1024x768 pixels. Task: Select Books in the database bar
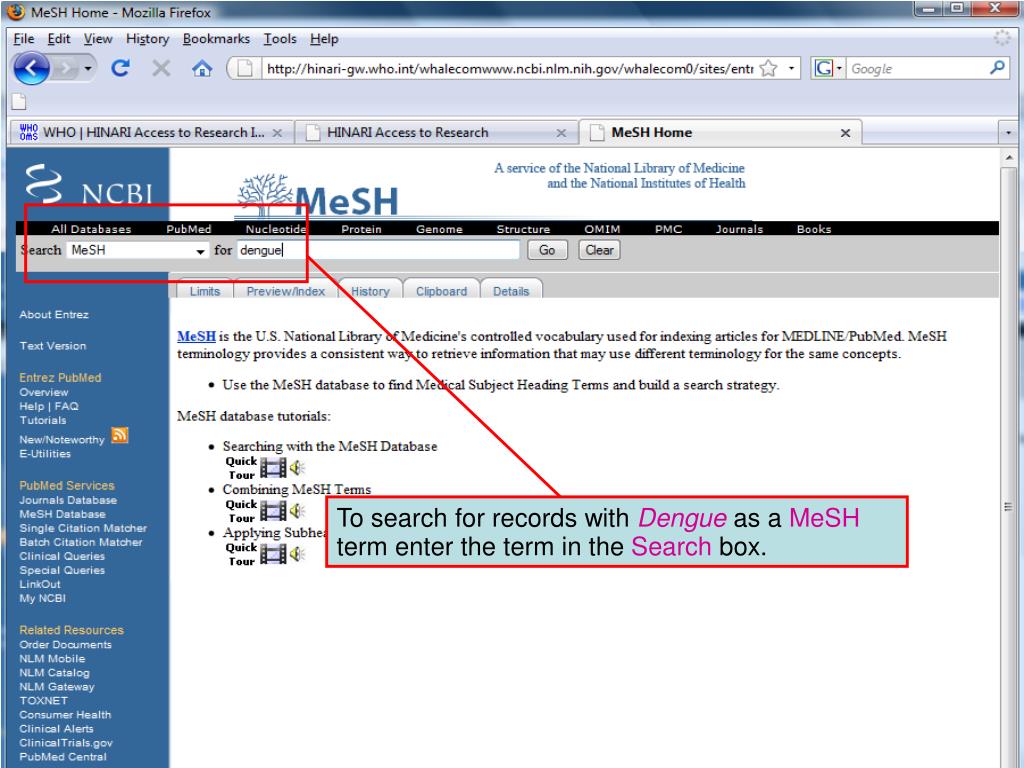pos(814,229)
